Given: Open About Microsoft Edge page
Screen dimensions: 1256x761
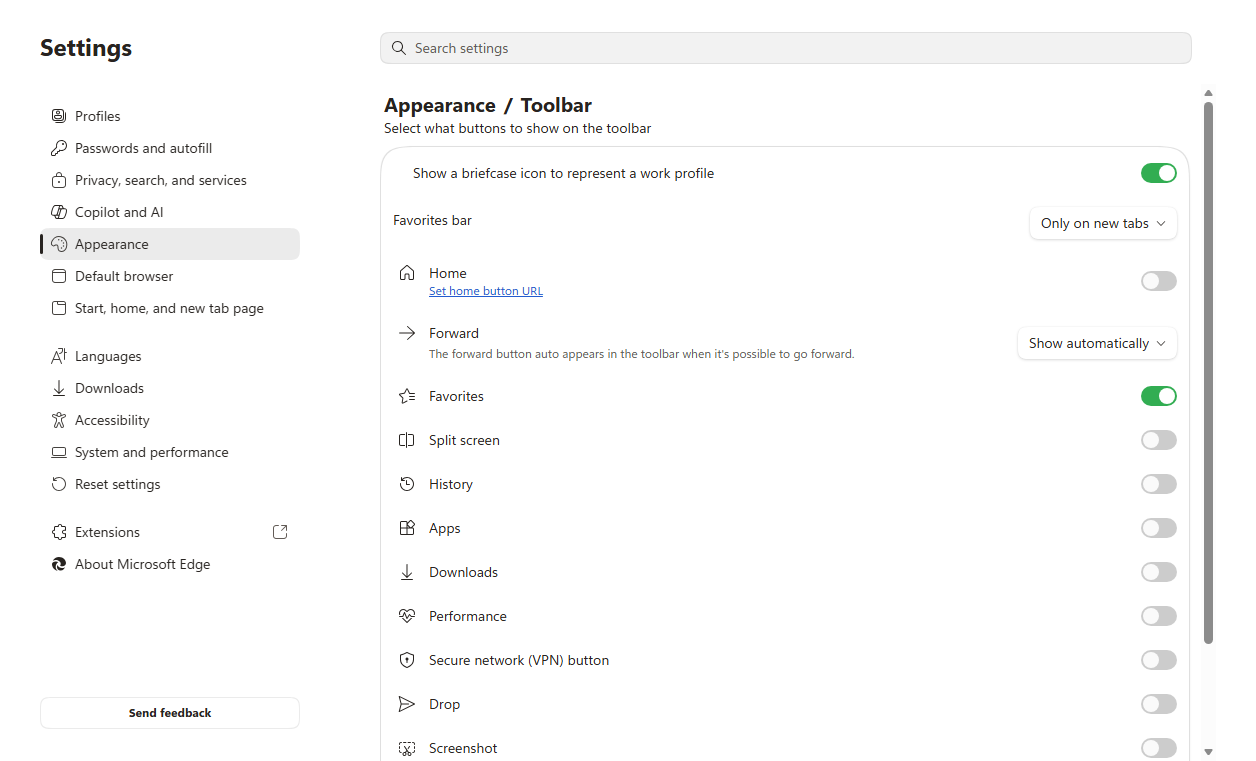Looking at the screenshot, I should coord(170,564).
